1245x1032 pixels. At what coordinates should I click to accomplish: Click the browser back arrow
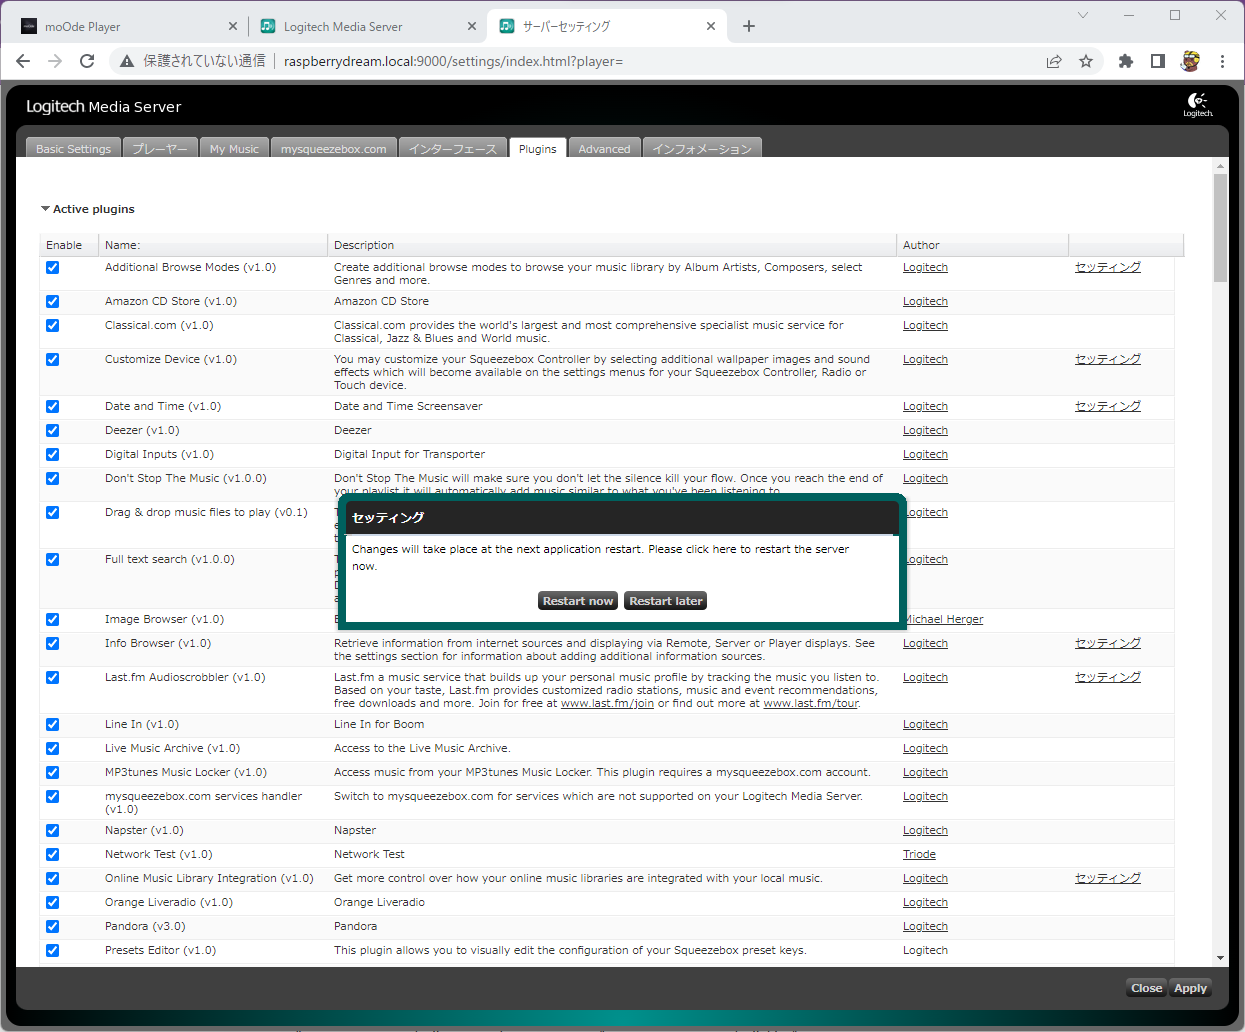[23, 61]
